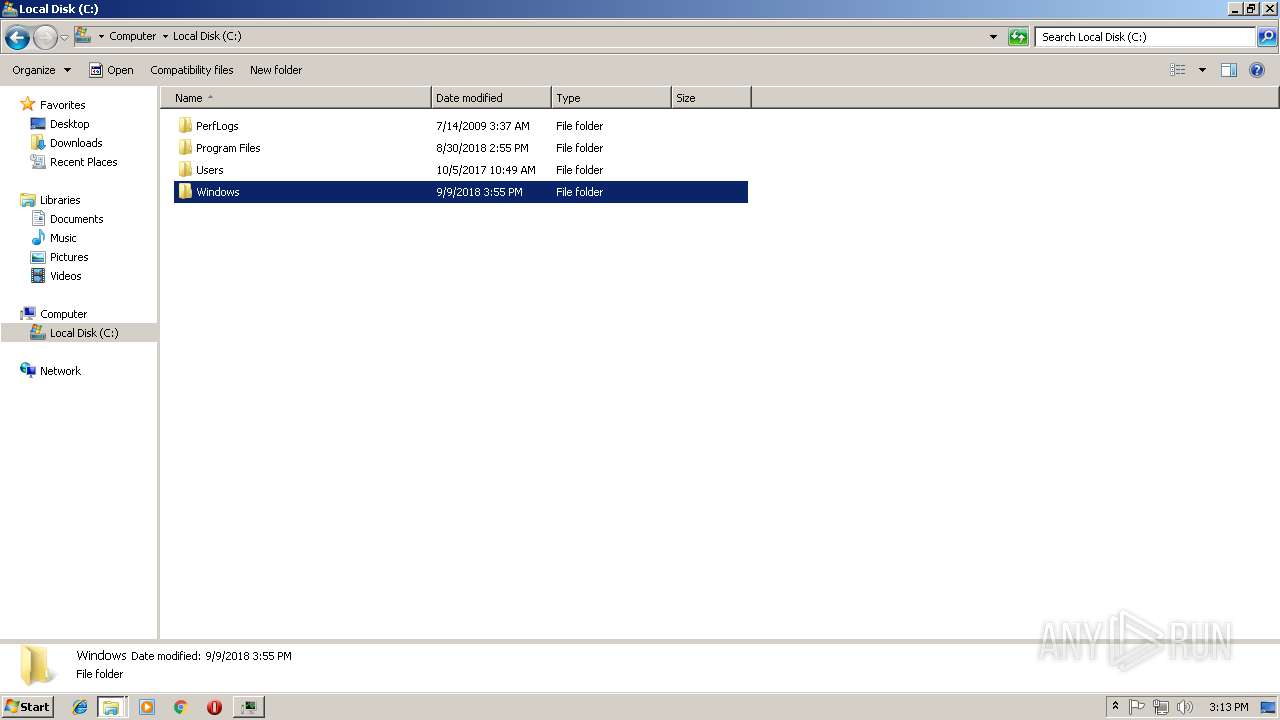1280x720 pixels.
Task: Click the drive icon in address bar
Action: 83,36
